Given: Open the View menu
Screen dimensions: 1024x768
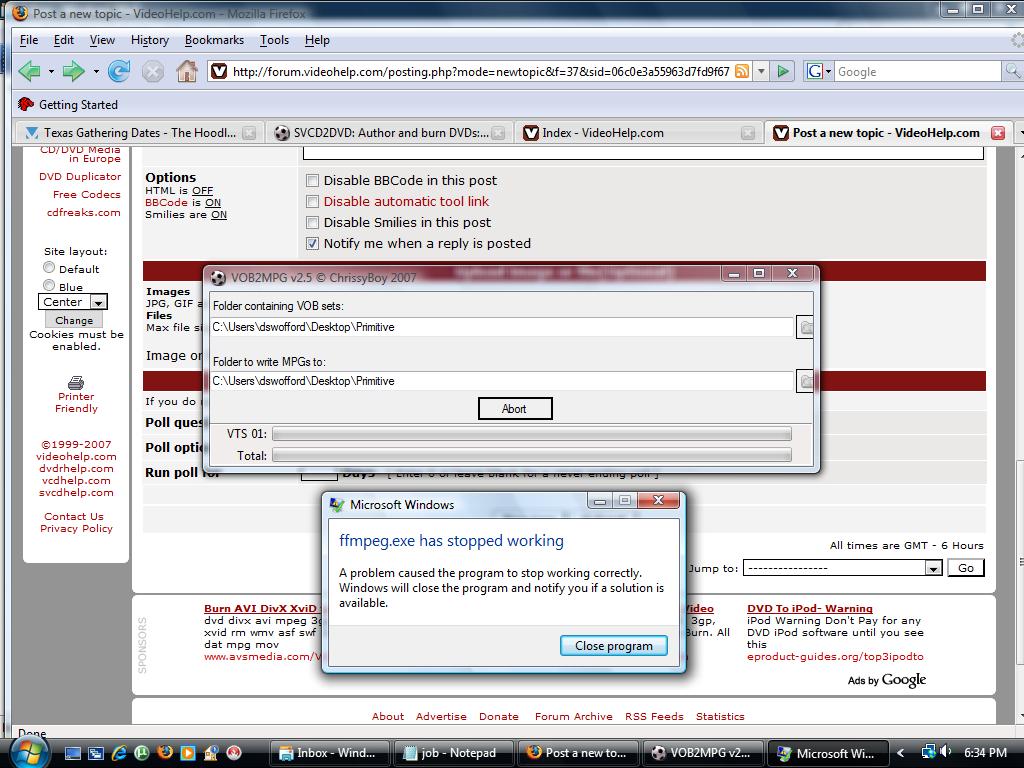Looking at the screenshot, I should pyautogui.click(x=102, y=40).
